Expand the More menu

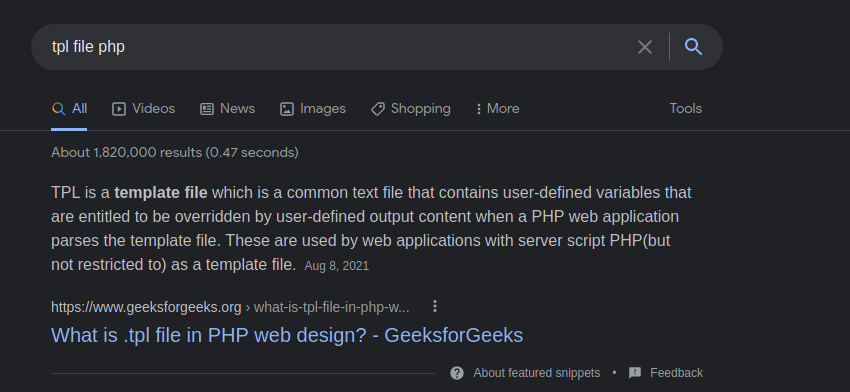click(x=497, y=109)
